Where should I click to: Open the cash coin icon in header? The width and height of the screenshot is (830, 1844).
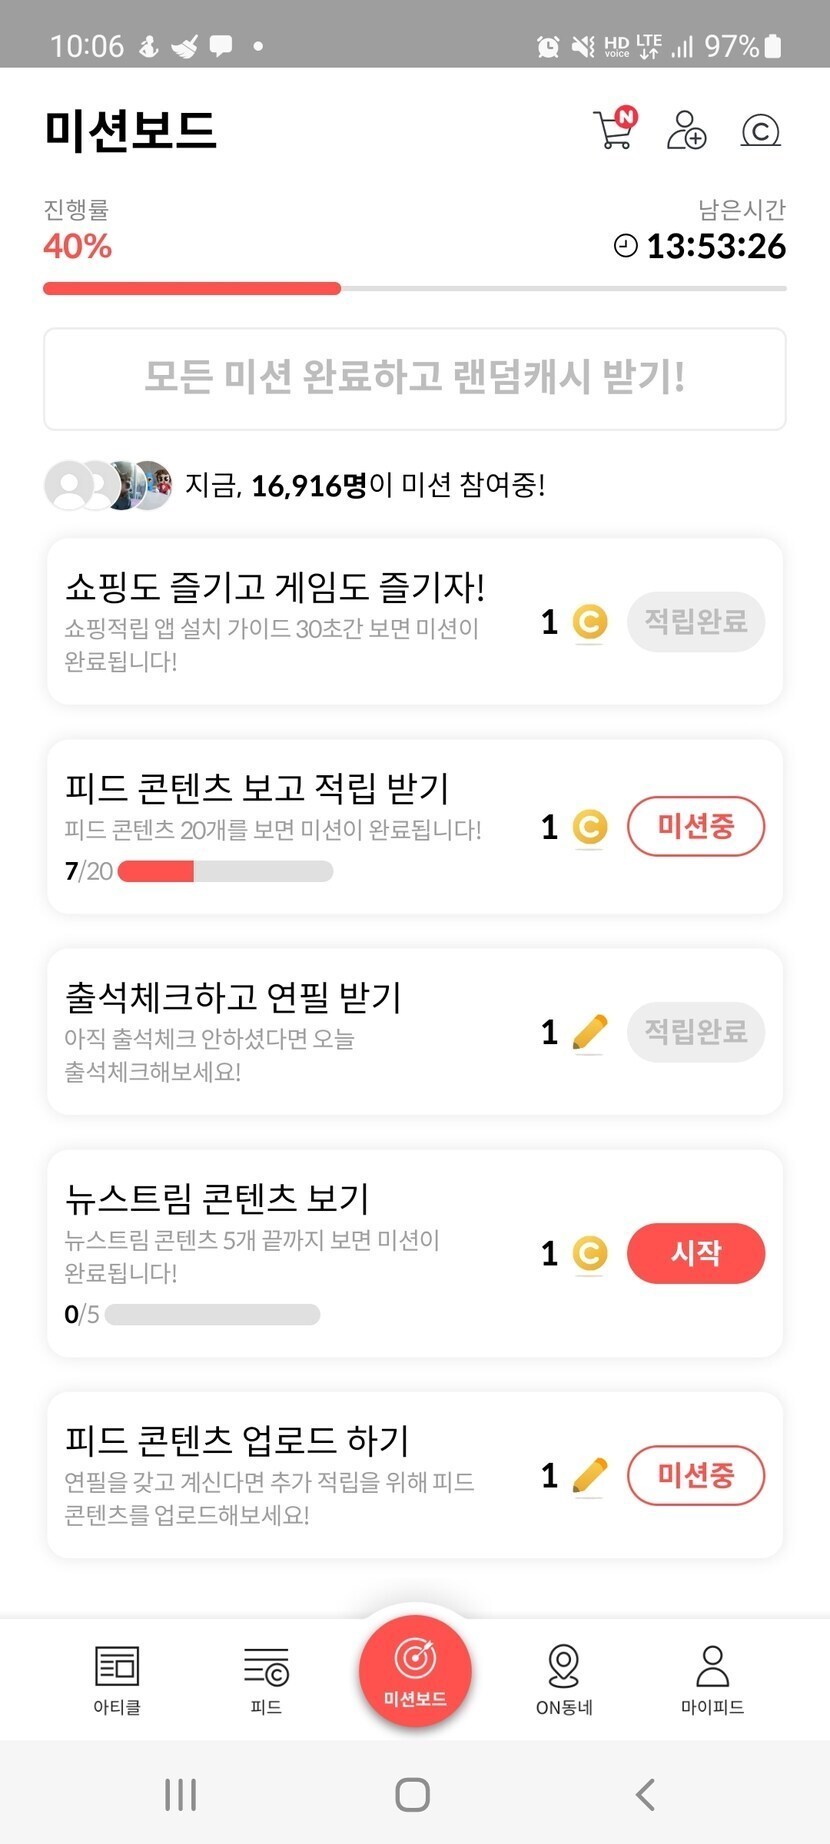pos(760,130)
